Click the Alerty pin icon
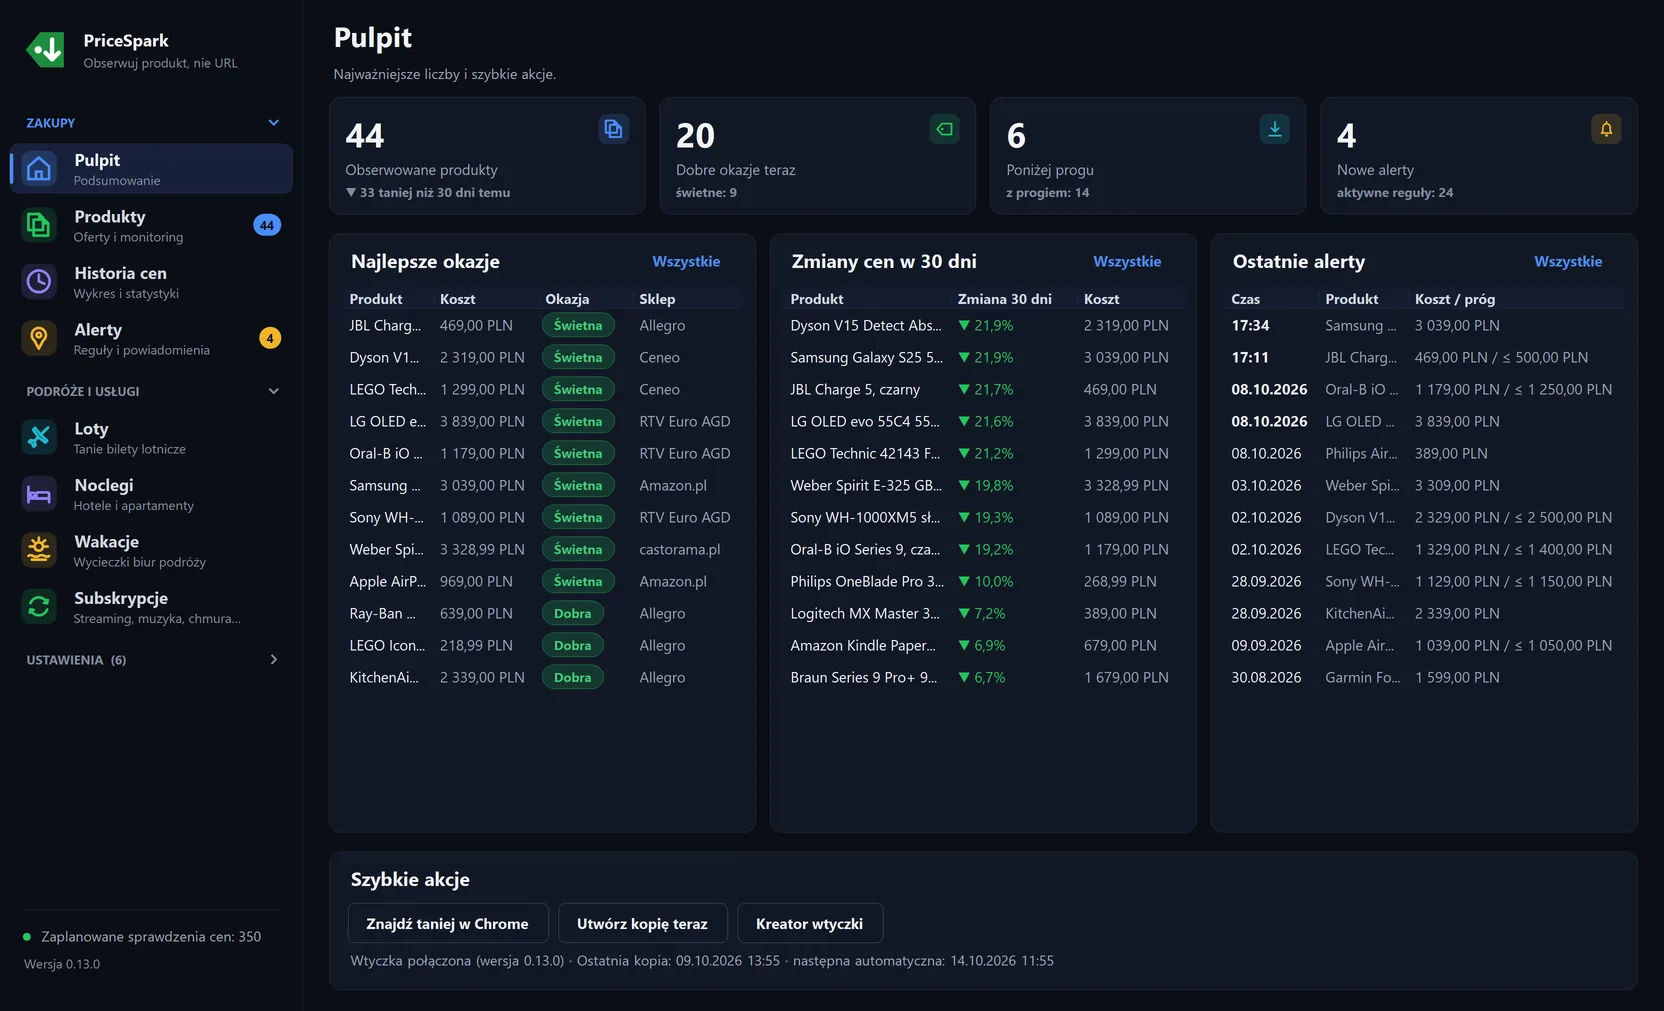 pyautogui.click(x=39, y=338)
